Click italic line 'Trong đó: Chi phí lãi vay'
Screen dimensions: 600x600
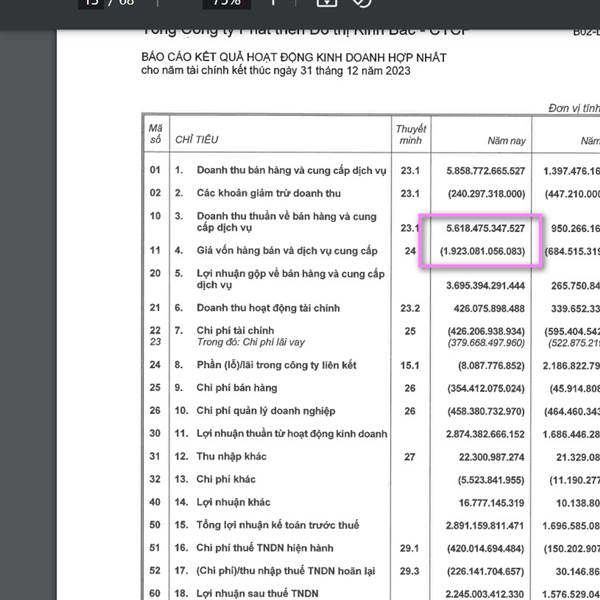pos(251,342)
